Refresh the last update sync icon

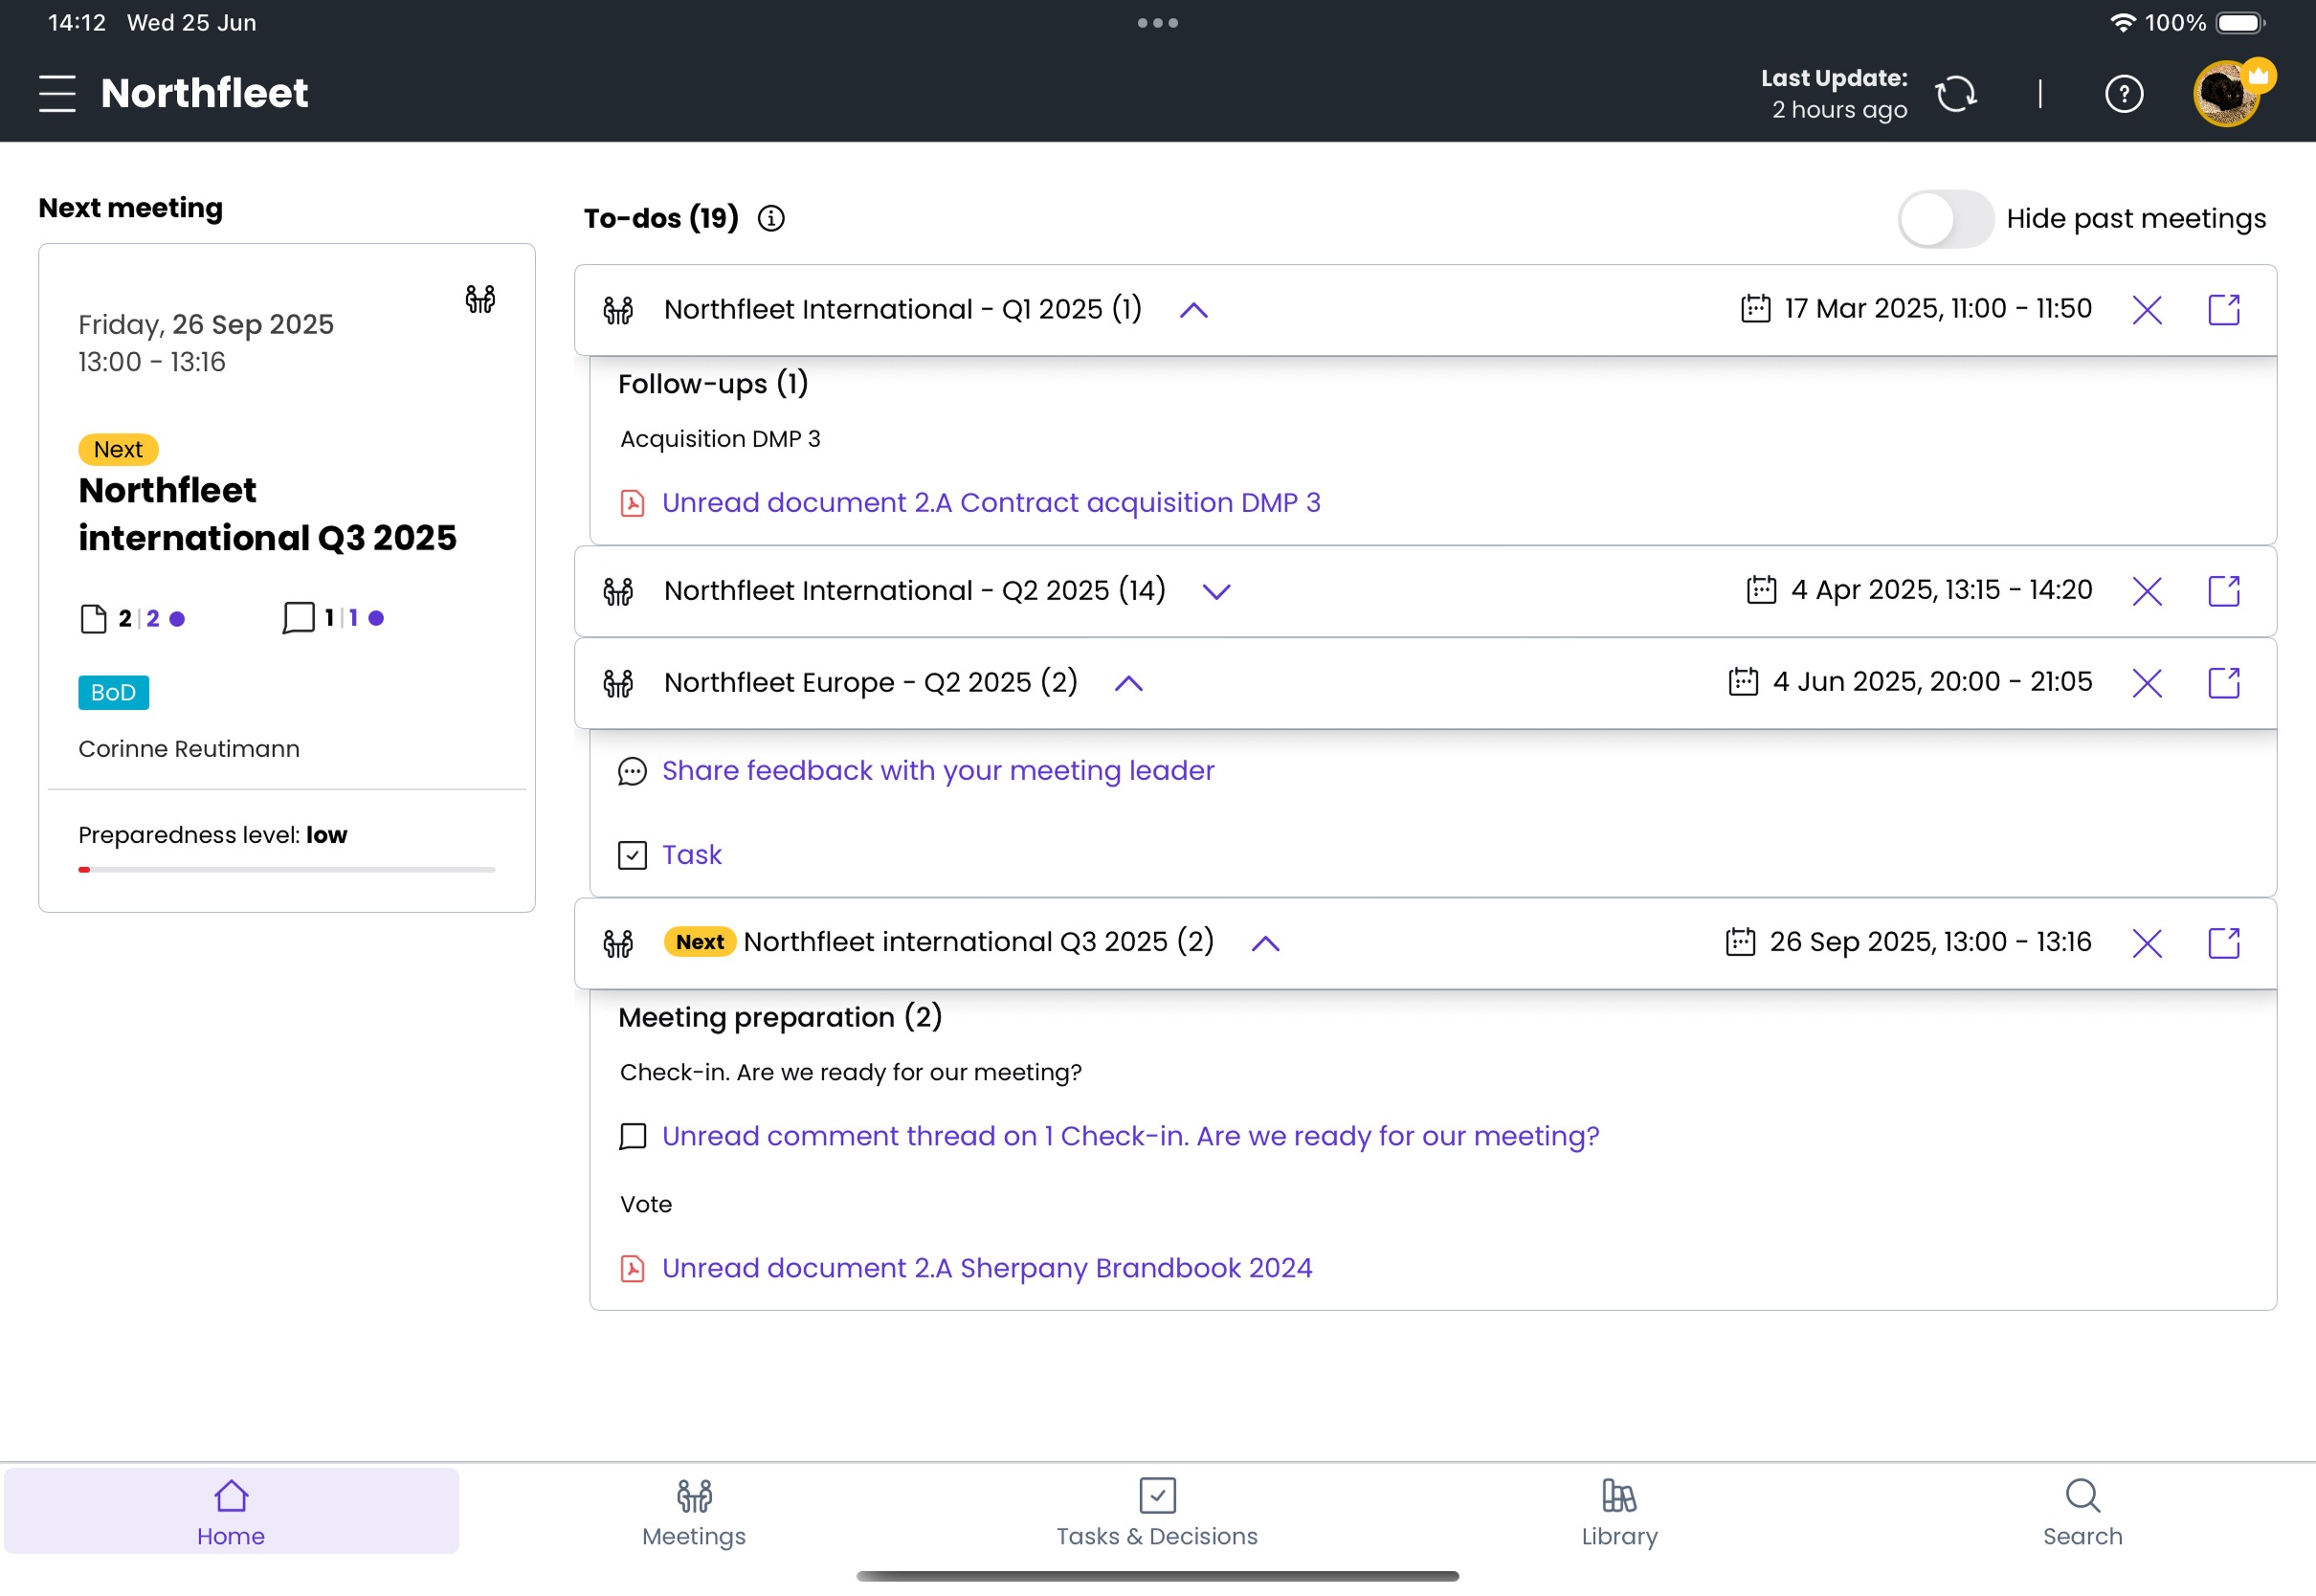(x=1956, y=94)
